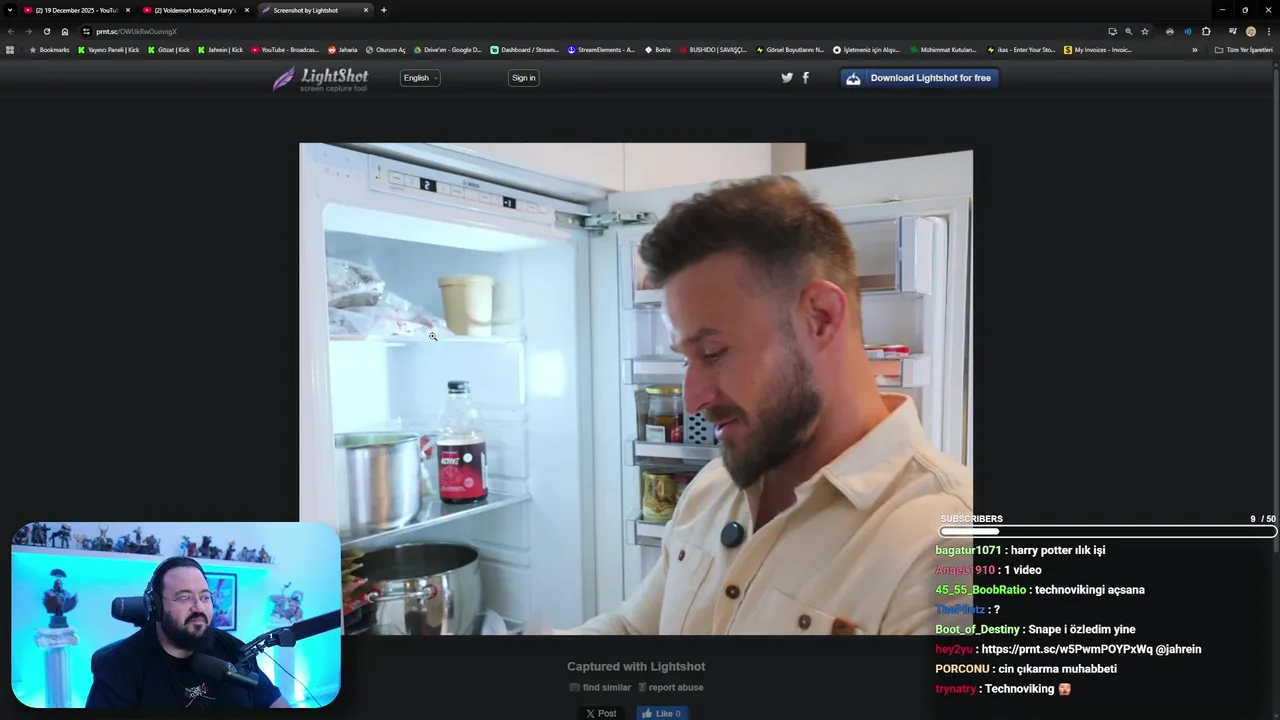Open the tab search dropdown arrow

[10, 10]
